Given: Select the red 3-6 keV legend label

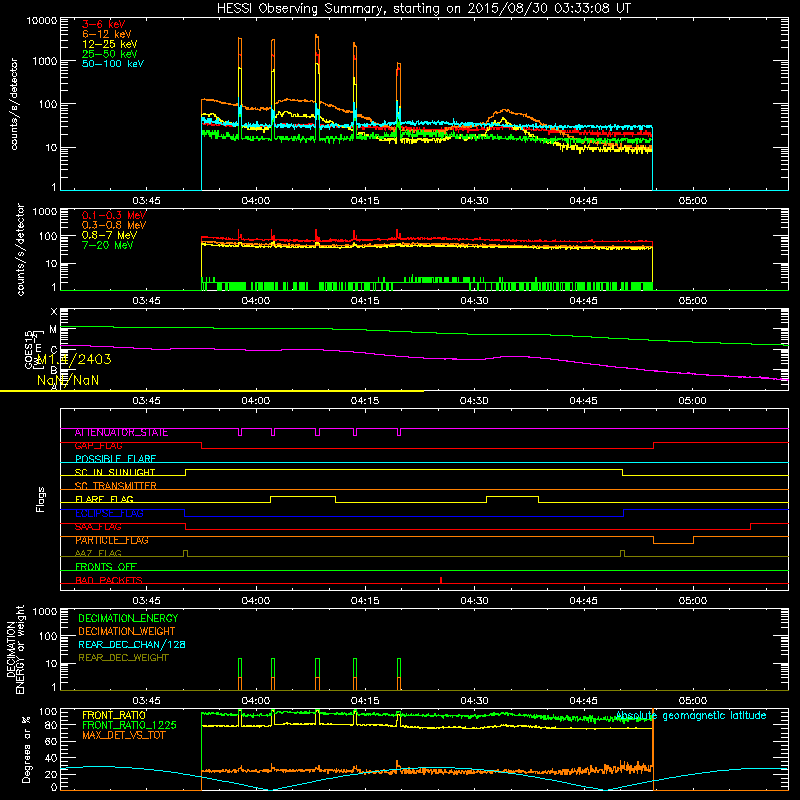Looking at the screenshot, I should point(103,24).
